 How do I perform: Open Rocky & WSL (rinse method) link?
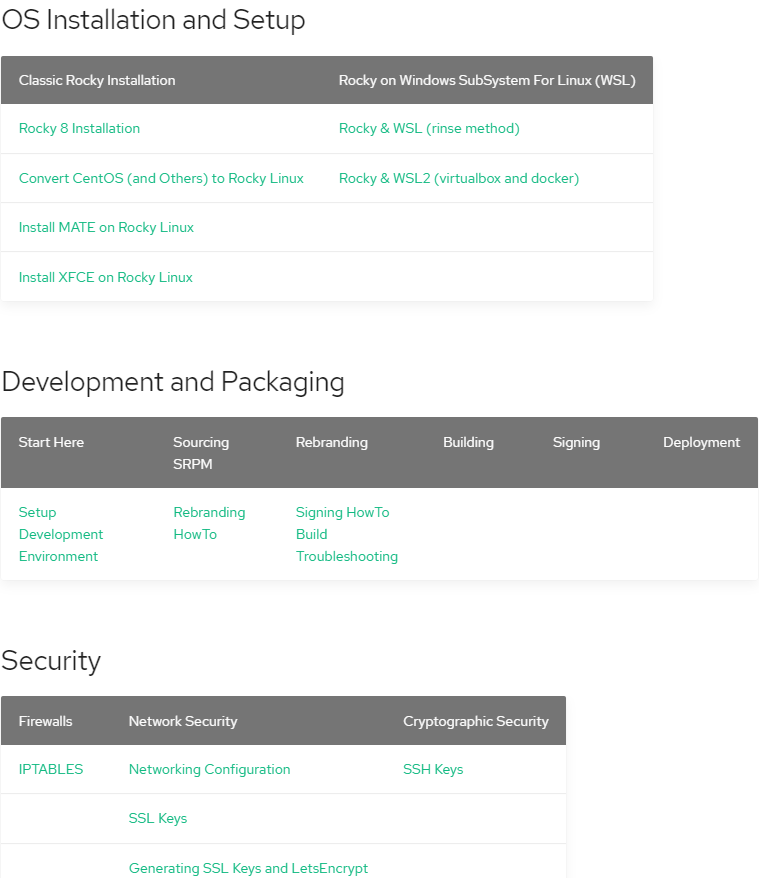tap(429, 128)
